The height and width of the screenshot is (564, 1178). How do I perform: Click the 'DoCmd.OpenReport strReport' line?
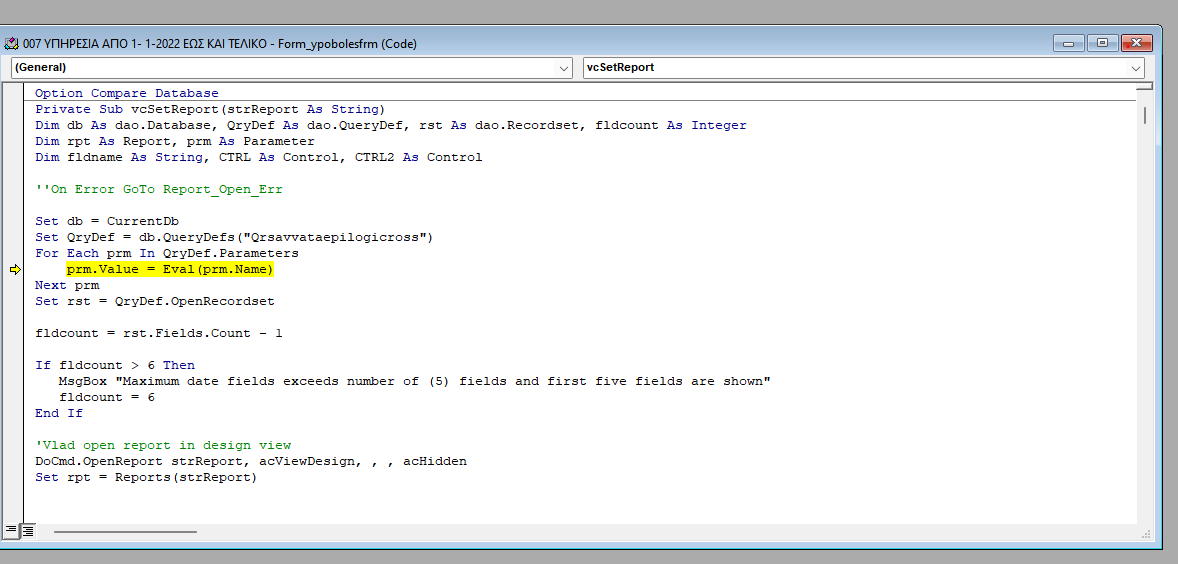(251, 461)
